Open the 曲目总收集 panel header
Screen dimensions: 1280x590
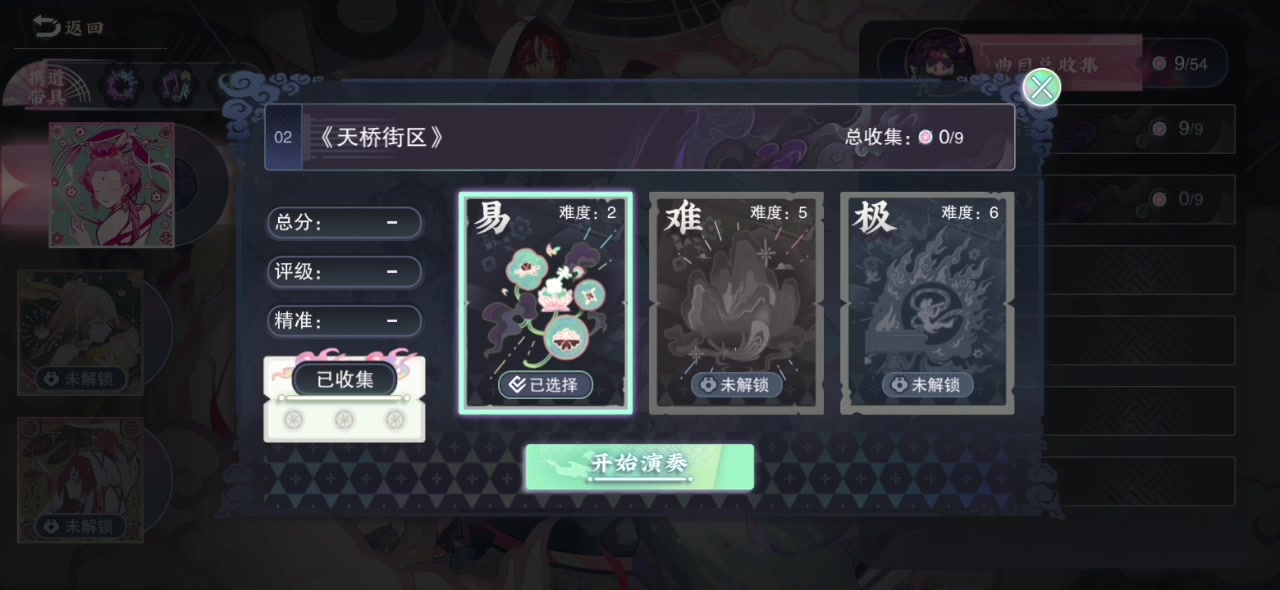point(1045,64)
